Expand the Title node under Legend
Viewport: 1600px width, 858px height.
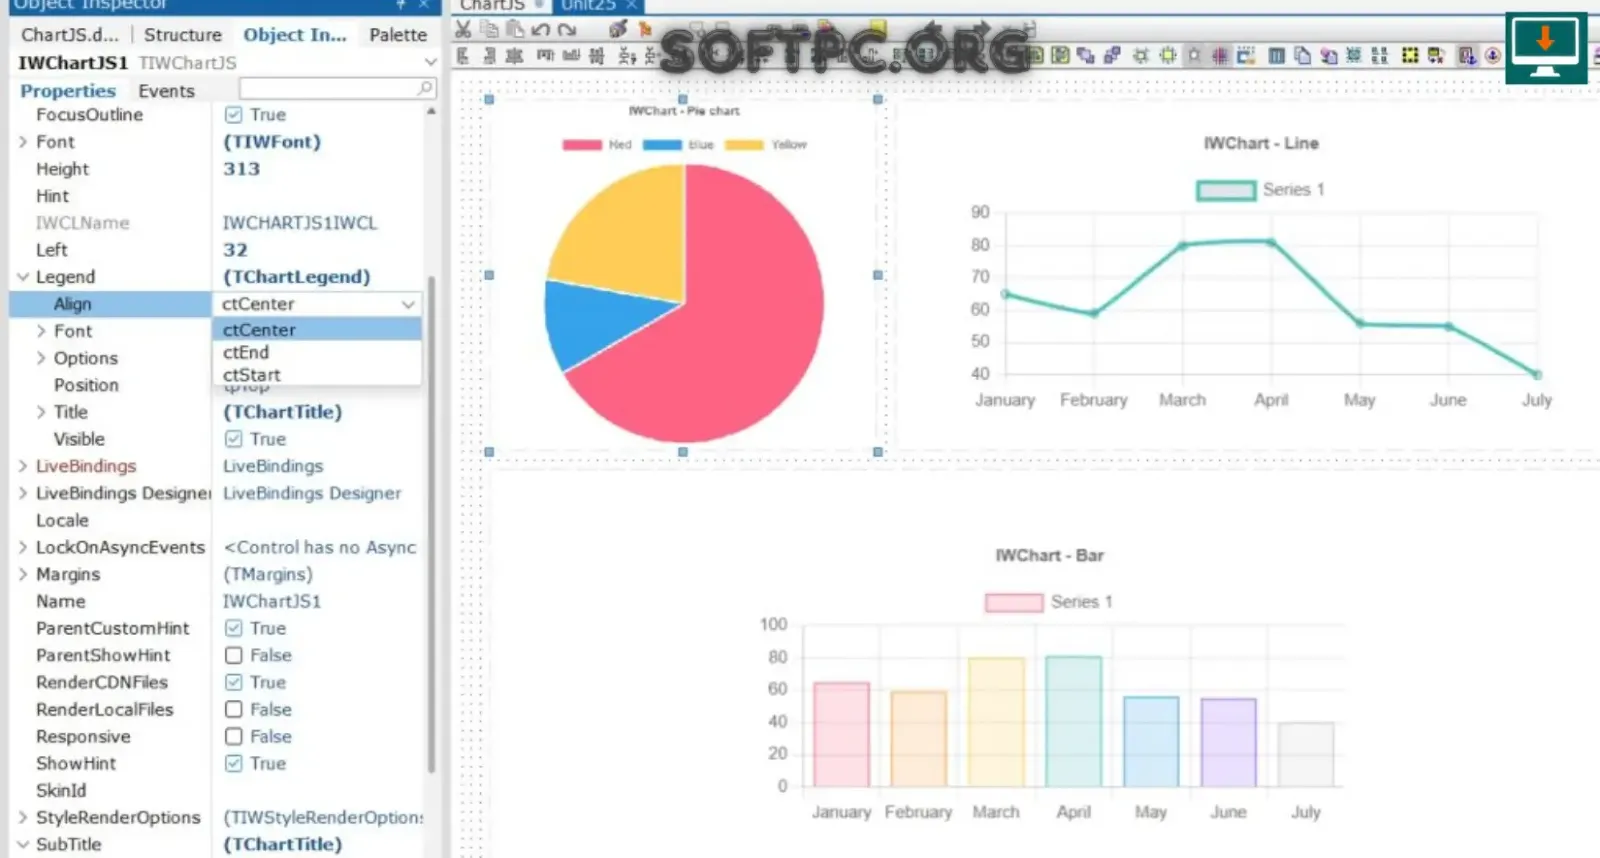pos(41,412)
